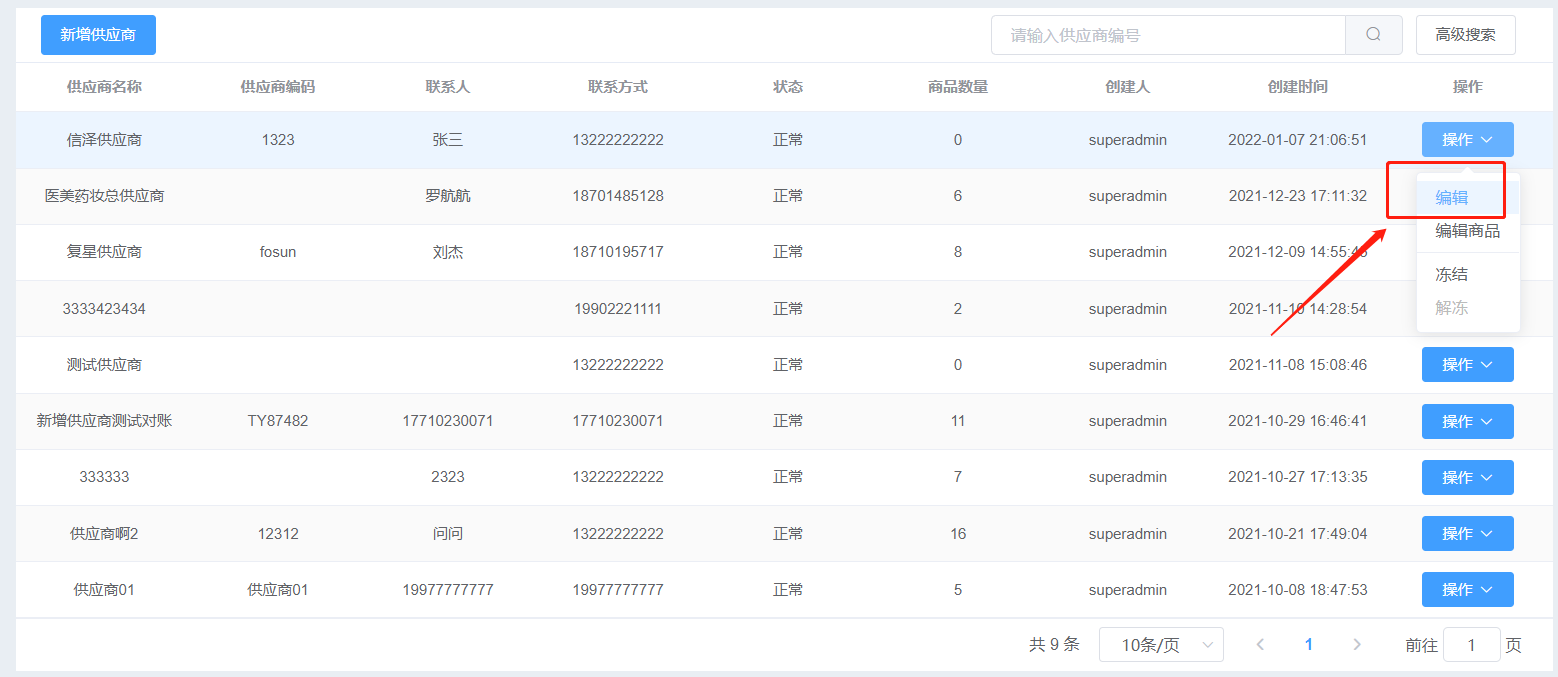Click contact name 罗航航
The width and height of the screenshot is (1558, 677).
click(x=448, y=196)
